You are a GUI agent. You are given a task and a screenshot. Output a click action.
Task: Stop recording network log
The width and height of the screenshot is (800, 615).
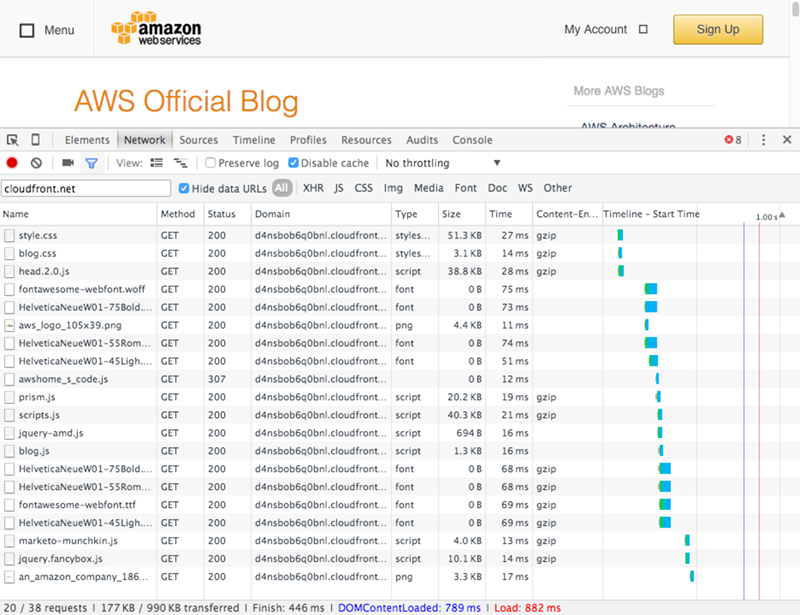12,163
